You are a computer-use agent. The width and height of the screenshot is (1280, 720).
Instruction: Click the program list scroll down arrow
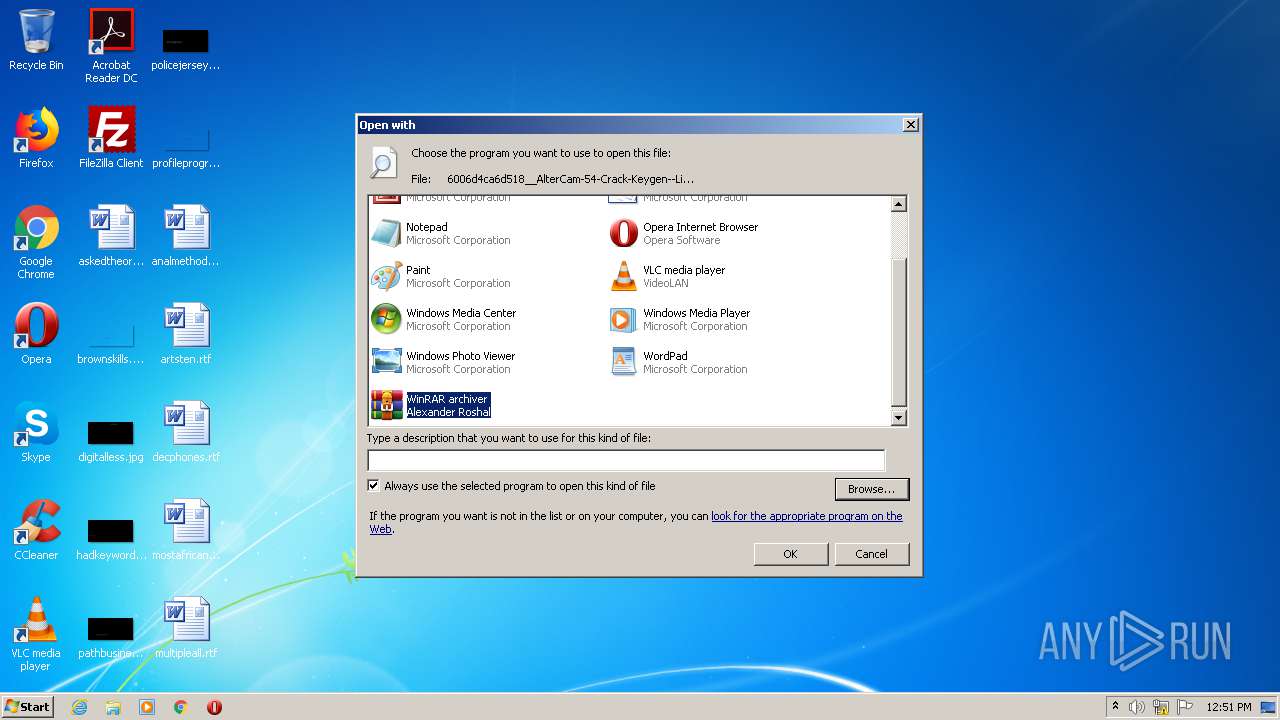(898, 418)
